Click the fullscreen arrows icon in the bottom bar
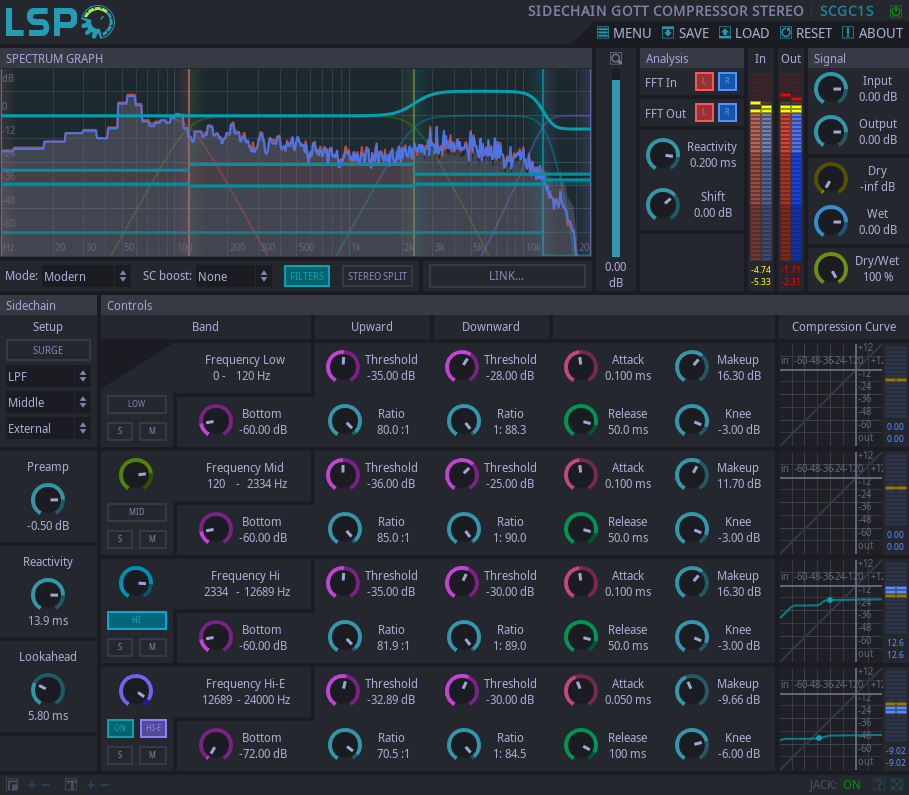Screen dimensions: 909x795 pos(897,785)
